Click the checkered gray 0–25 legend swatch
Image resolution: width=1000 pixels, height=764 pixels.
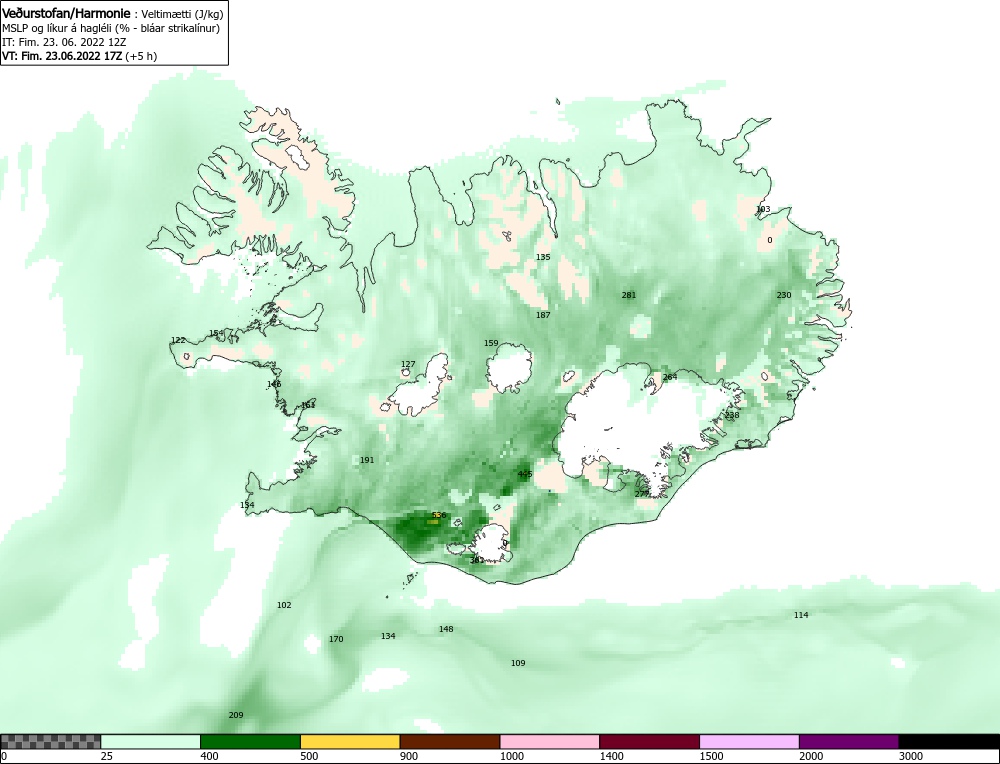(50, 742)
